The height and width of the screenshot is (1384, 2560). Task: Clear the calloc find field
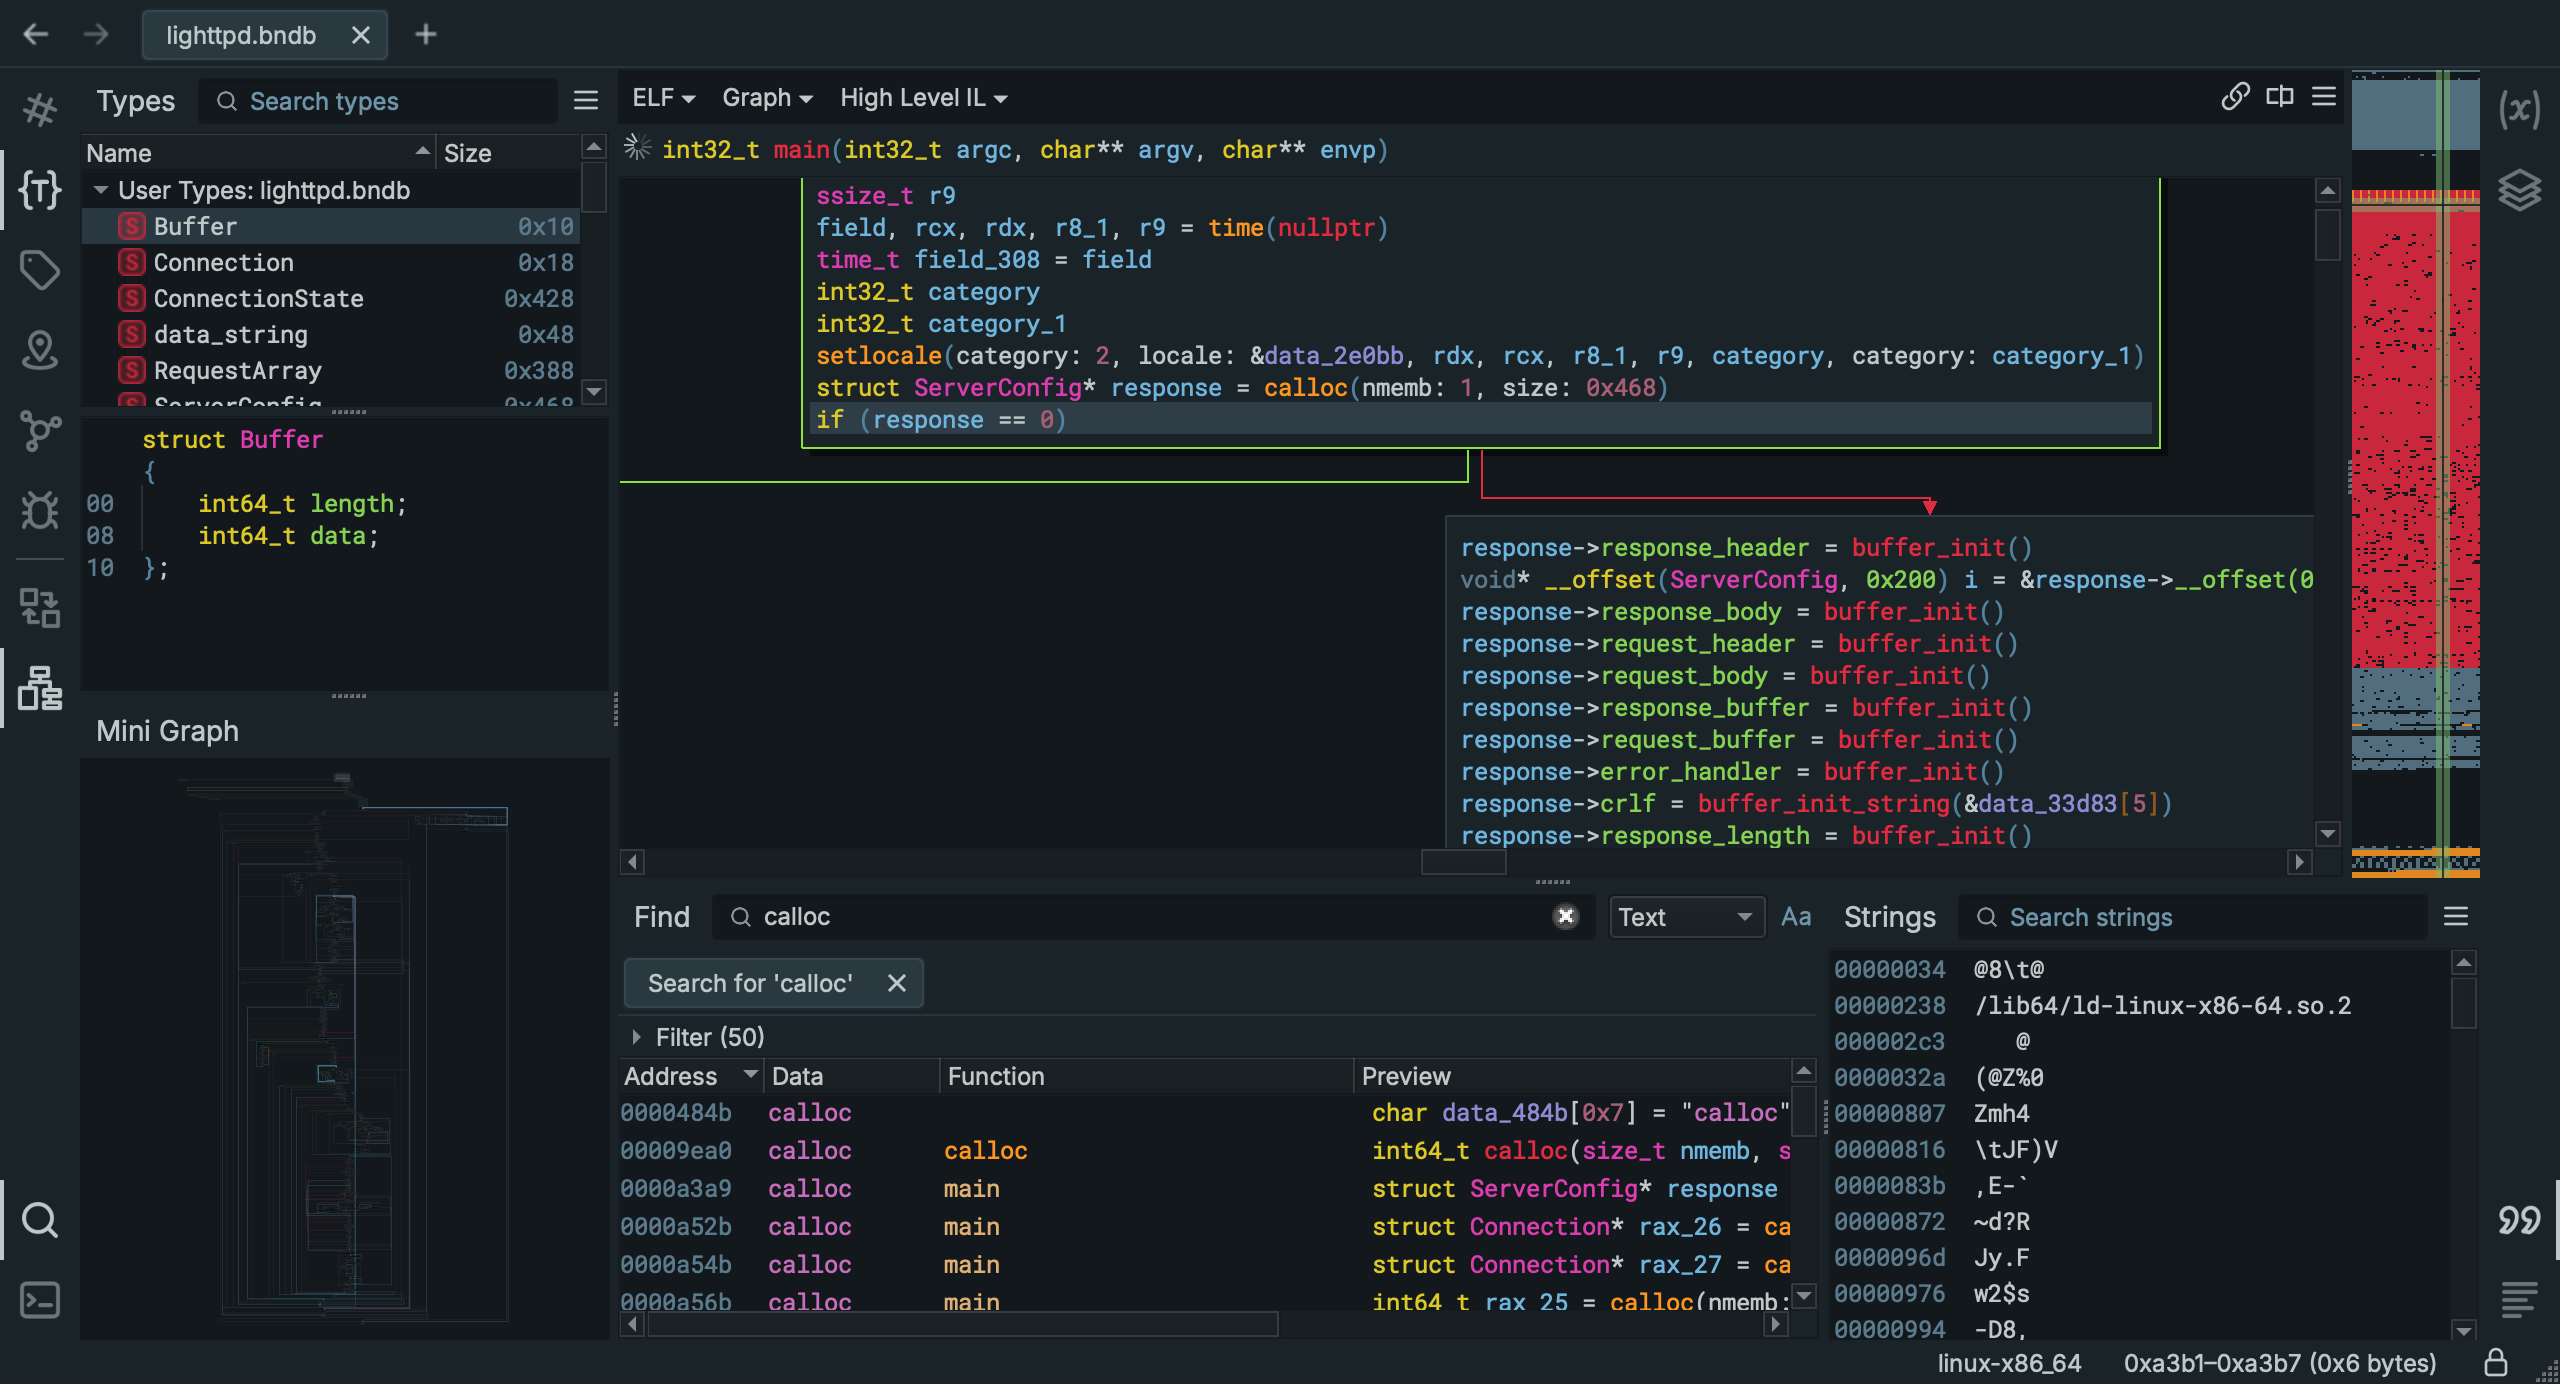click(x=1566, y=916)
